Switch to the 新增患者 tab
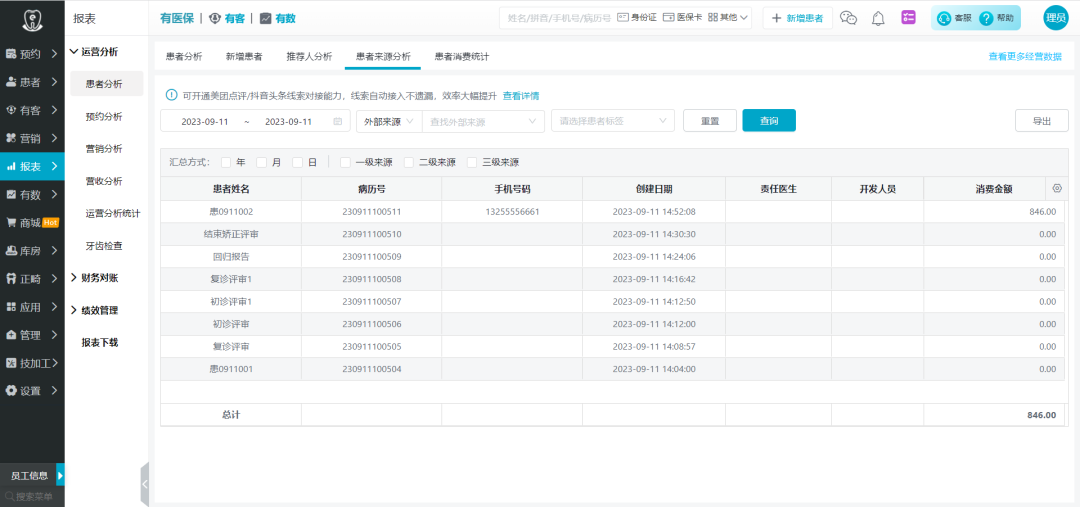The image size is (1080, 507). [244, 57]
